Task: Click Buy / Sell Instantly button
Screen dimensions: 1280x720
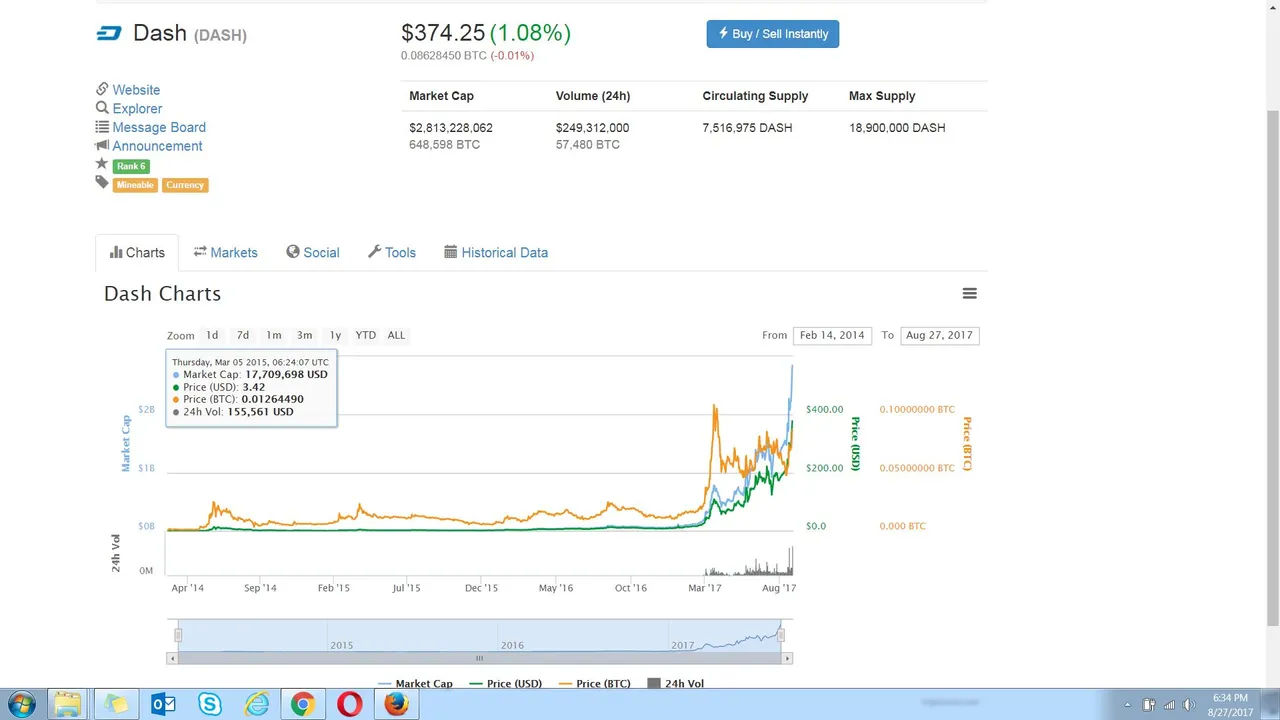Action: 773,34
